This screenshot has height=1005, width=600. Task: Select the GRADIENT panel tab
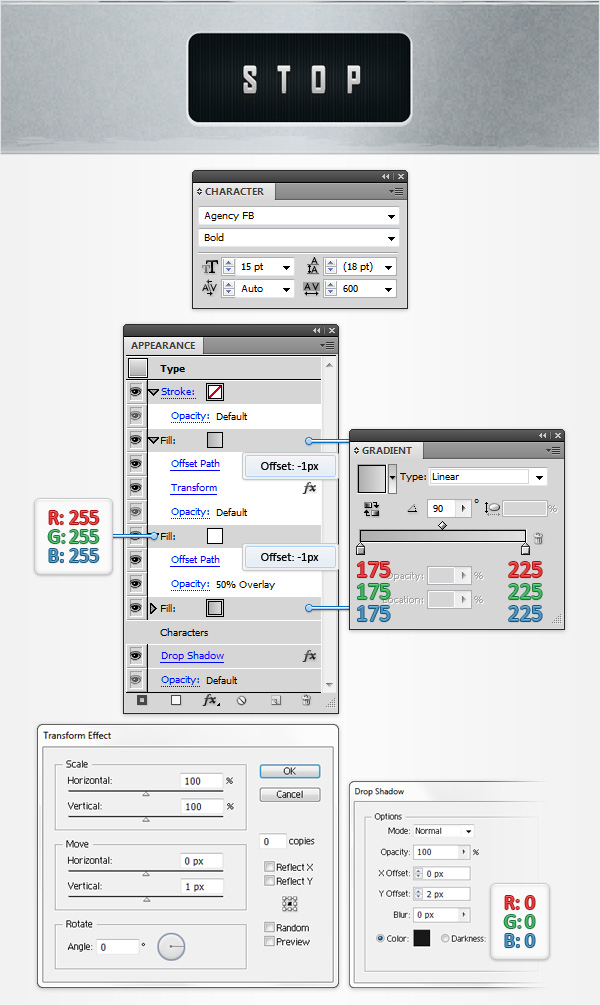(387, 451)
